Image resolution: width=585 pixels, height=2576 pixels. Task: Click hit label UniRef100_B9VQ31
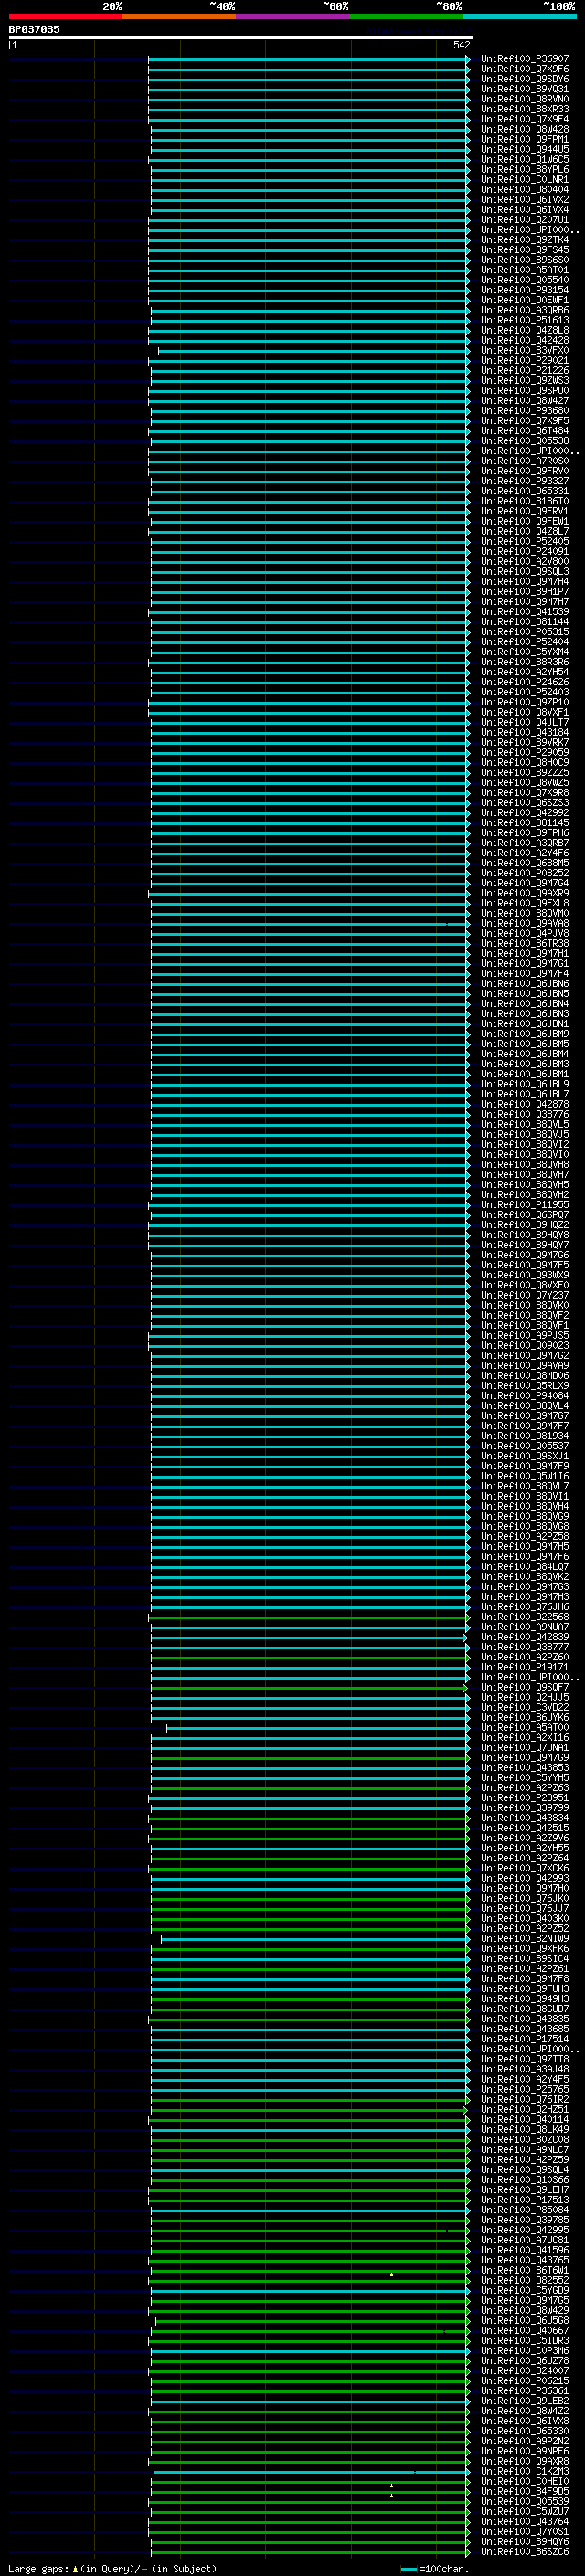pos(524,89)
